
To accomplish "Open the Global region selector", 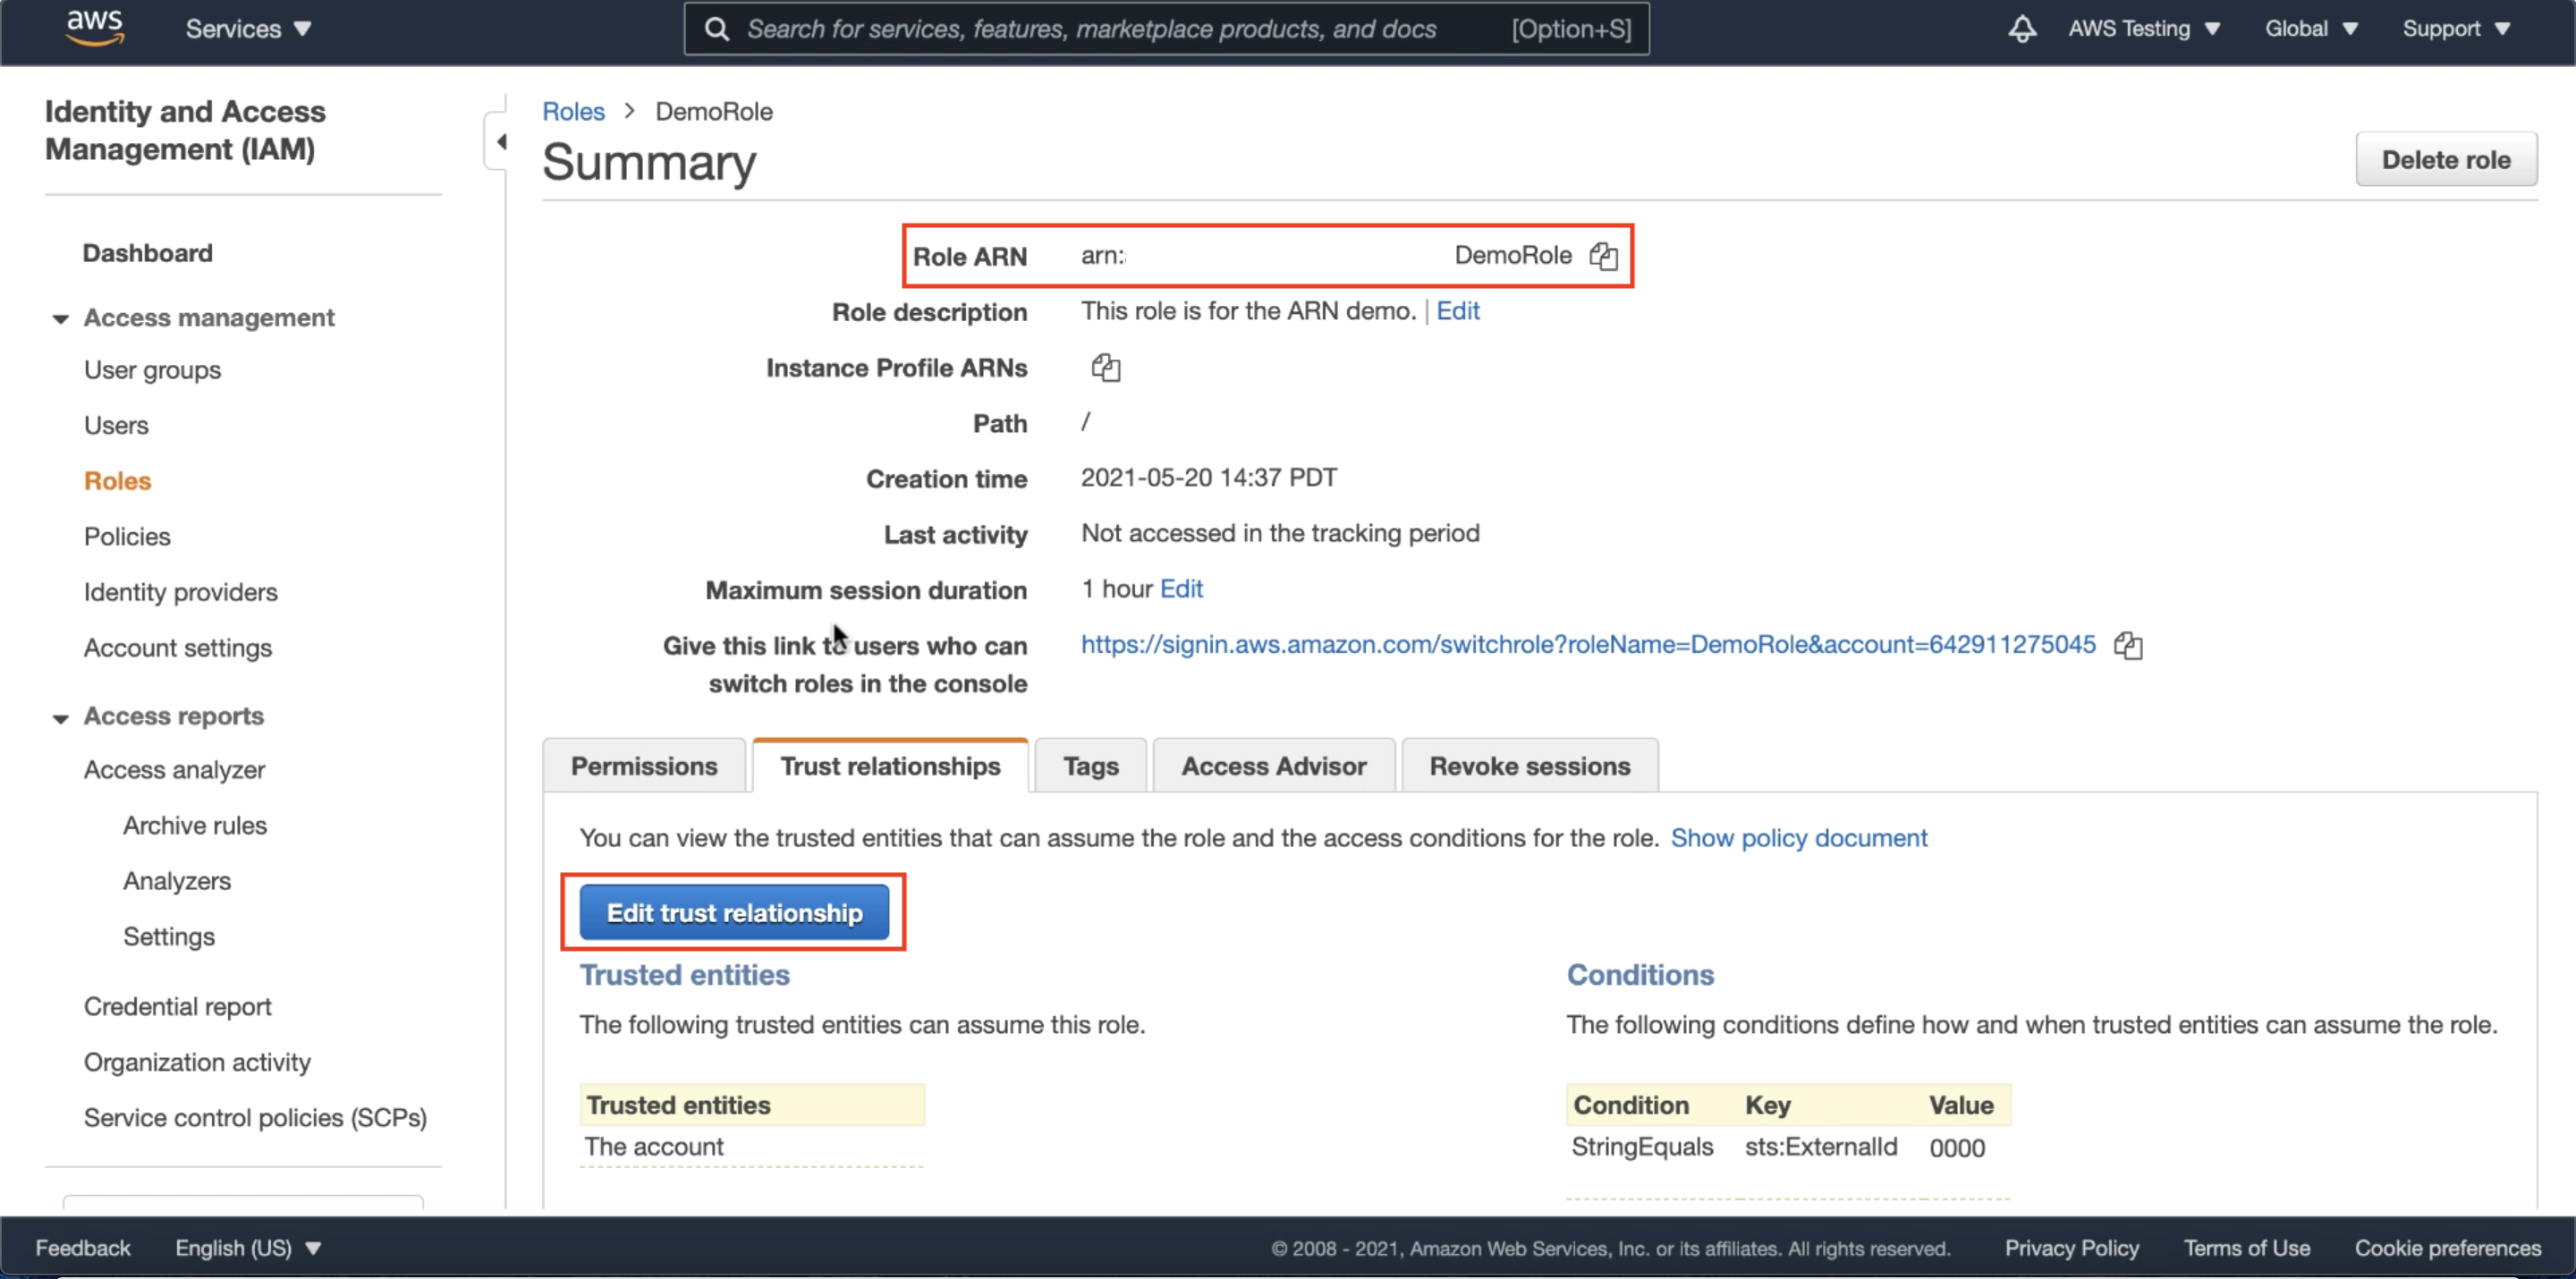I will (x=2310, y=29).
